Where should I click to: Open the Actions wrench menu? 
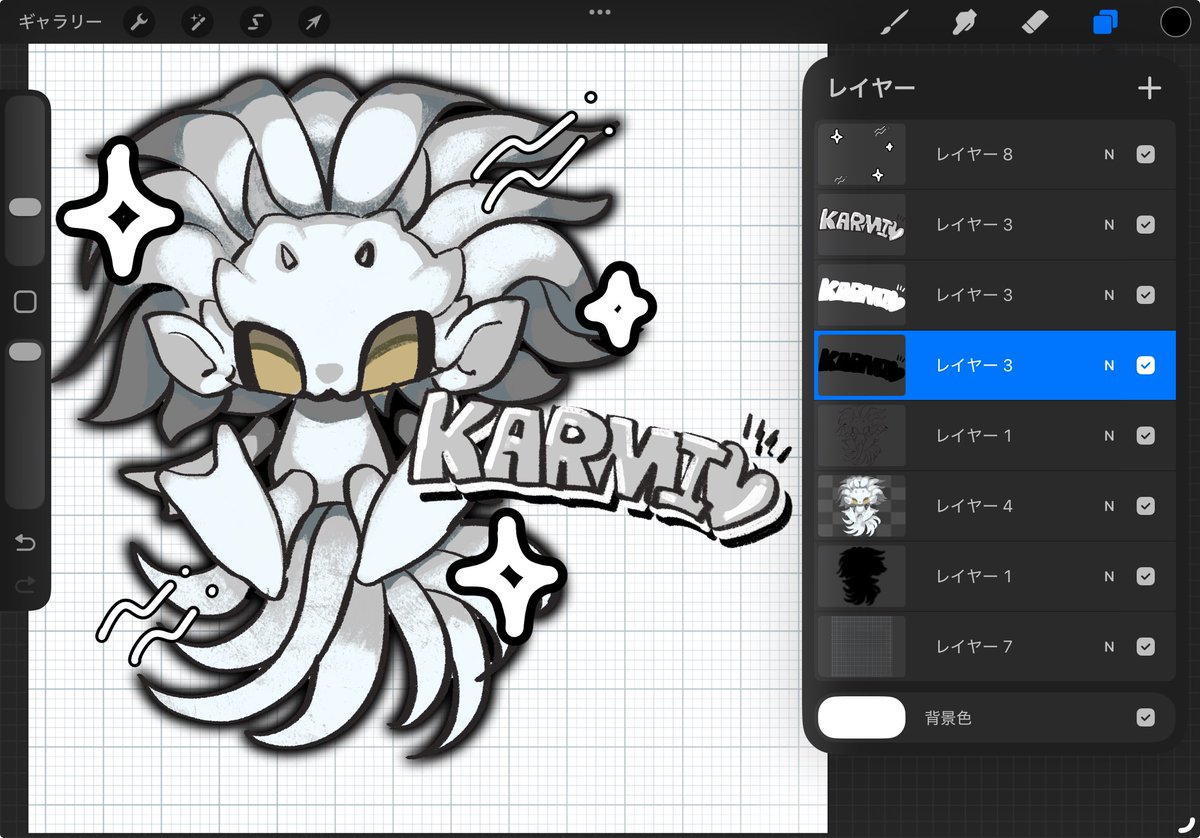[138, 21]
